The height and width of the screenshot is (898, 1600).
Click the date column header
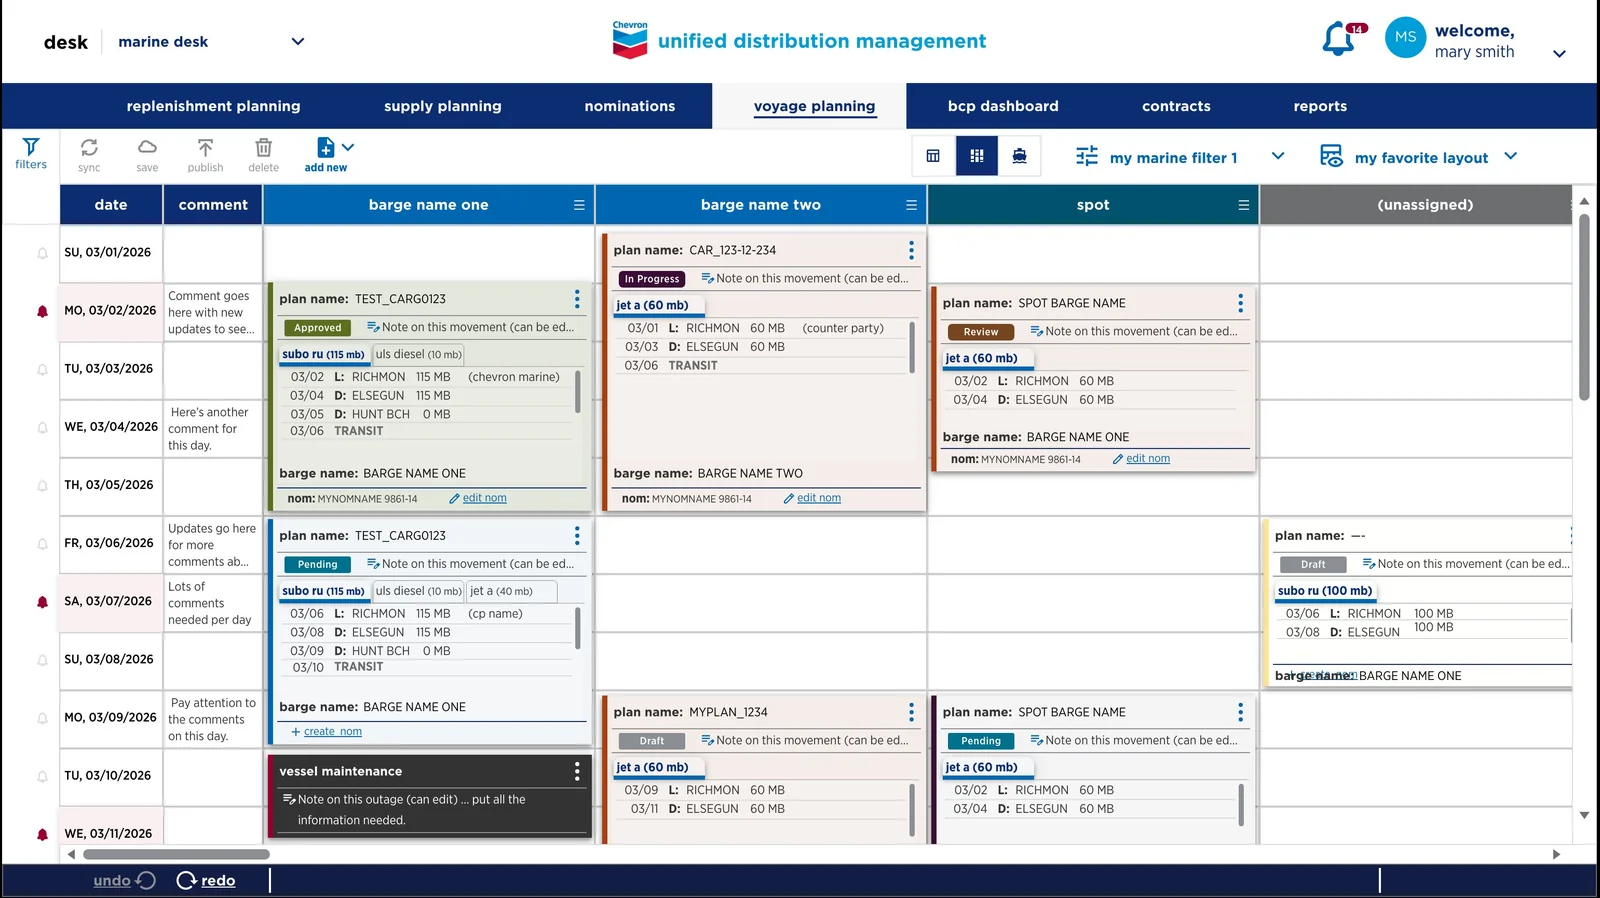111,205
